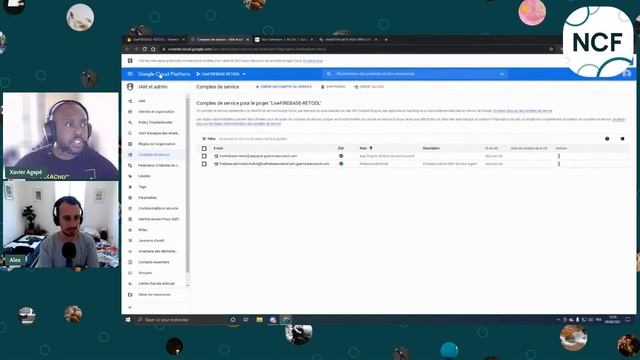Click the Policy Troubleshooter wrench icon
Image resolution: width=640 pixels, height=360 pixels.
130,122
